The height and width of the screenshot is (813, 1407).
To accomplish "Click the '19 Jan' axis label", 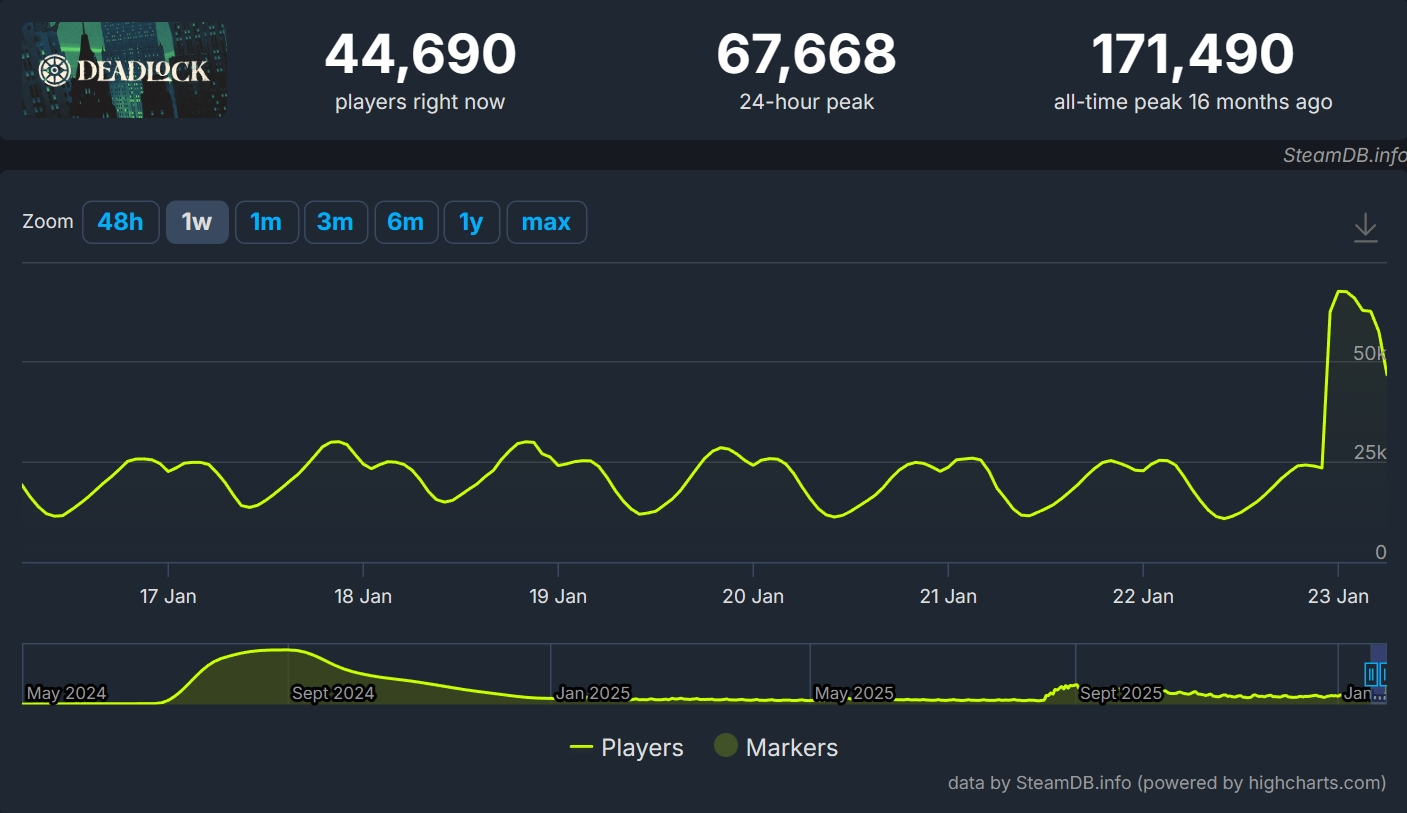I will tap(558, 597).
